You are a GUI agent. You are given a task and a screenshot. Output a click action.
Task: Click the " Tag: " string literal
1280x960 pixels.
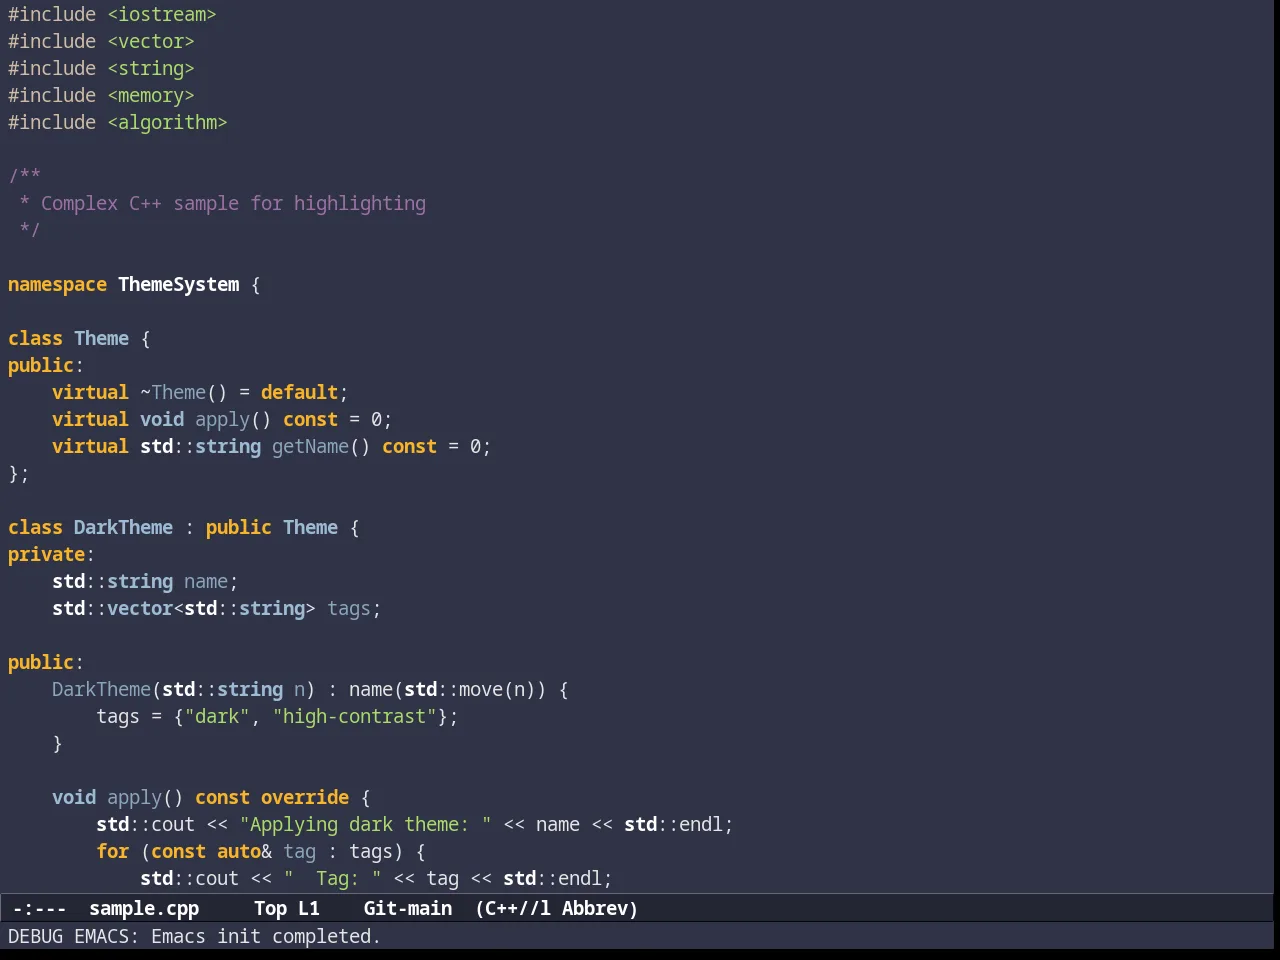click(332, 878)
